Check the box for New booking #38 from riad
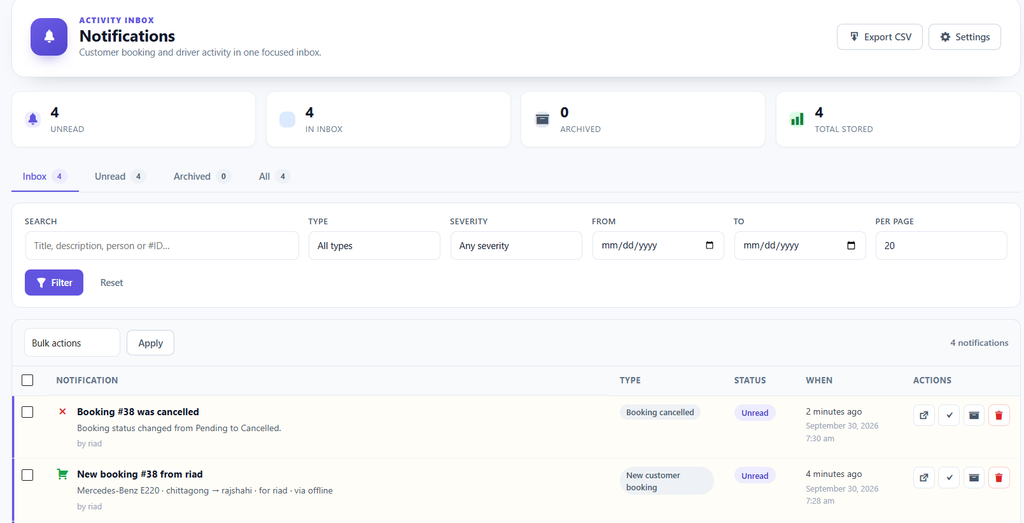1024x523 pixels. point(27,475)
